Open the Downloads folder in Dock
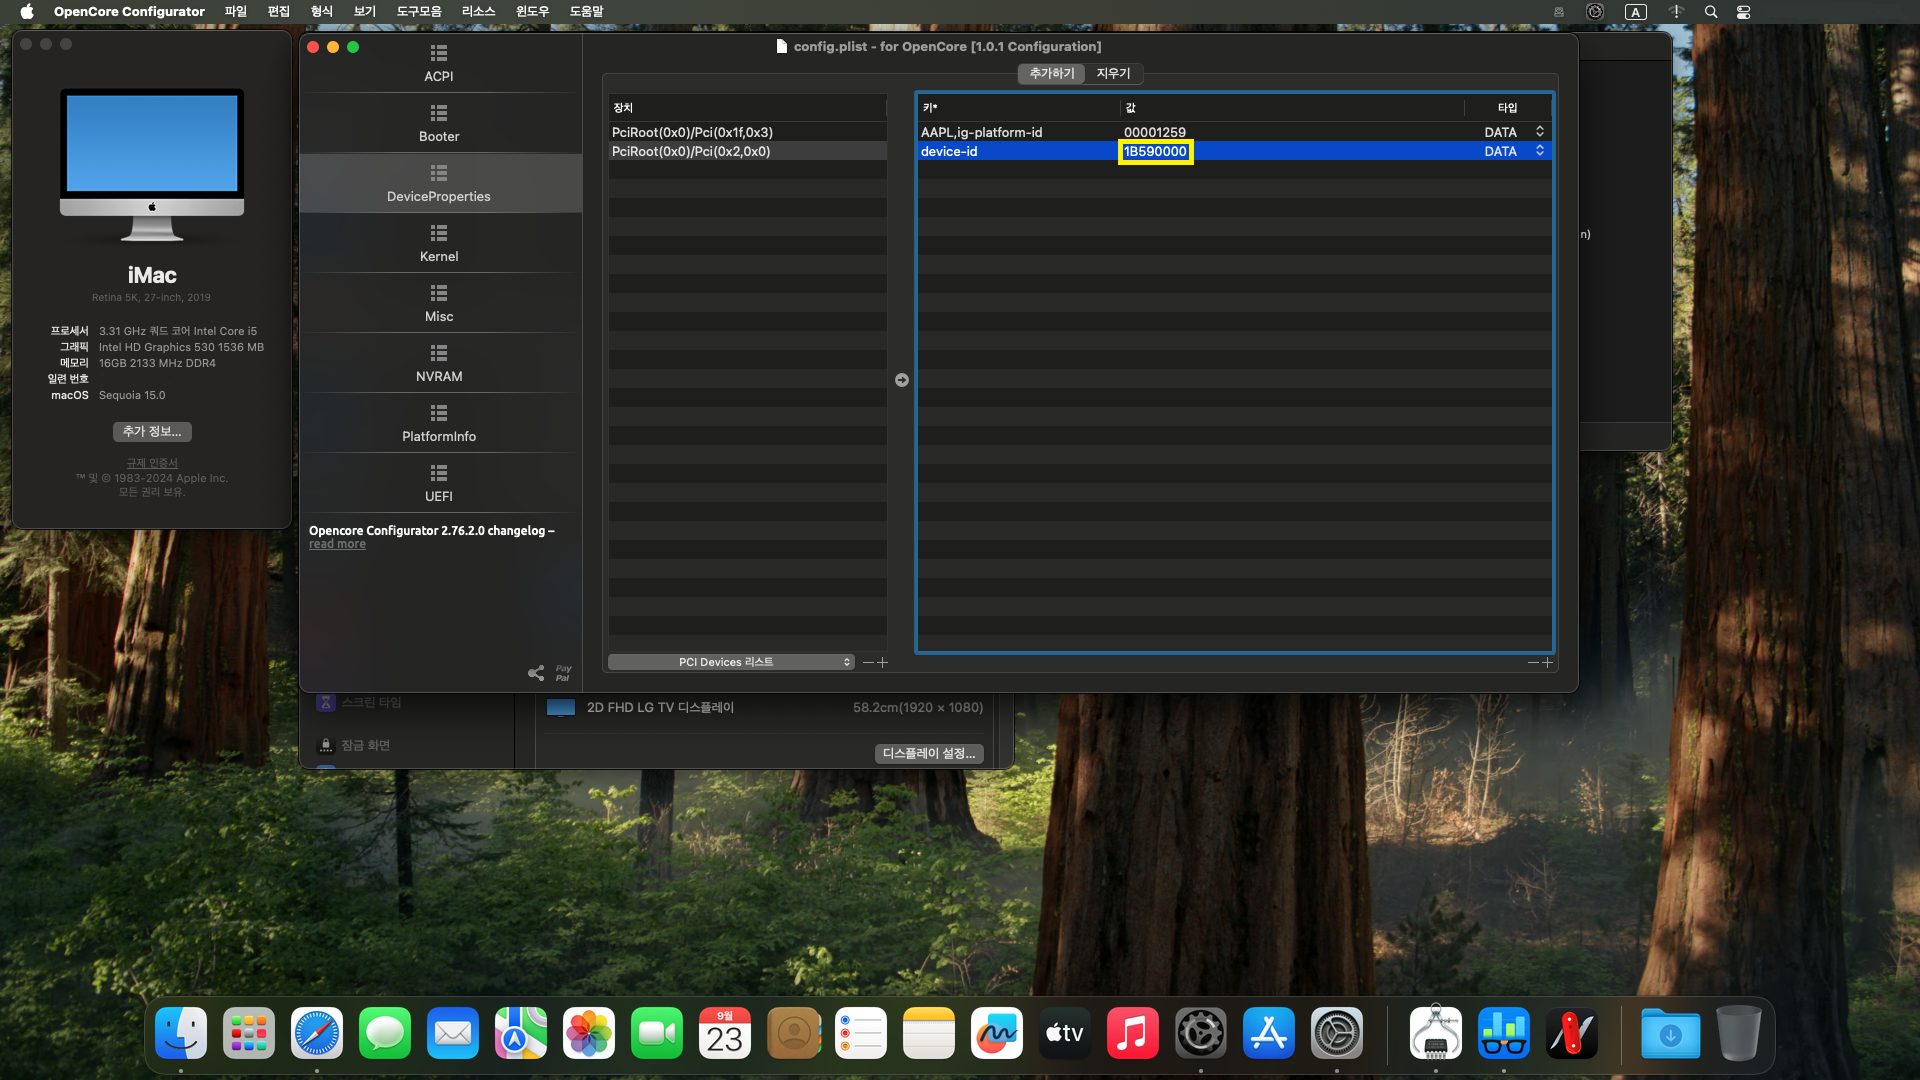Viewport: 1920px width, 1080px height. (x=1670, y=1033)
